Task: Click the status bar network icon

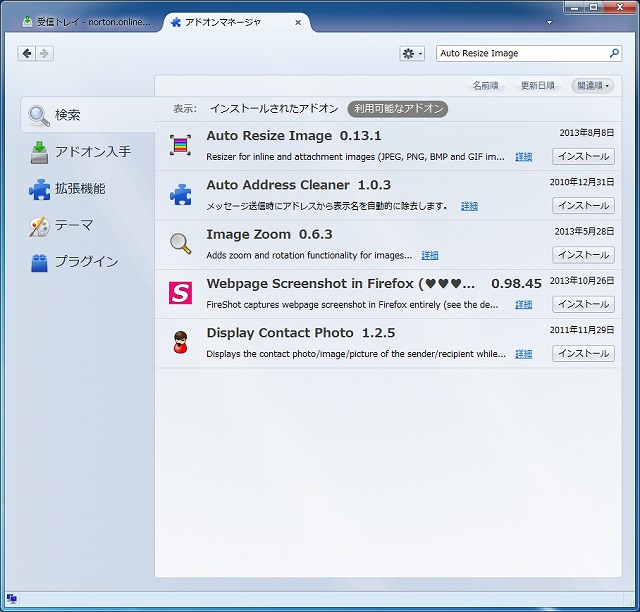Action: tap(11, 599)
